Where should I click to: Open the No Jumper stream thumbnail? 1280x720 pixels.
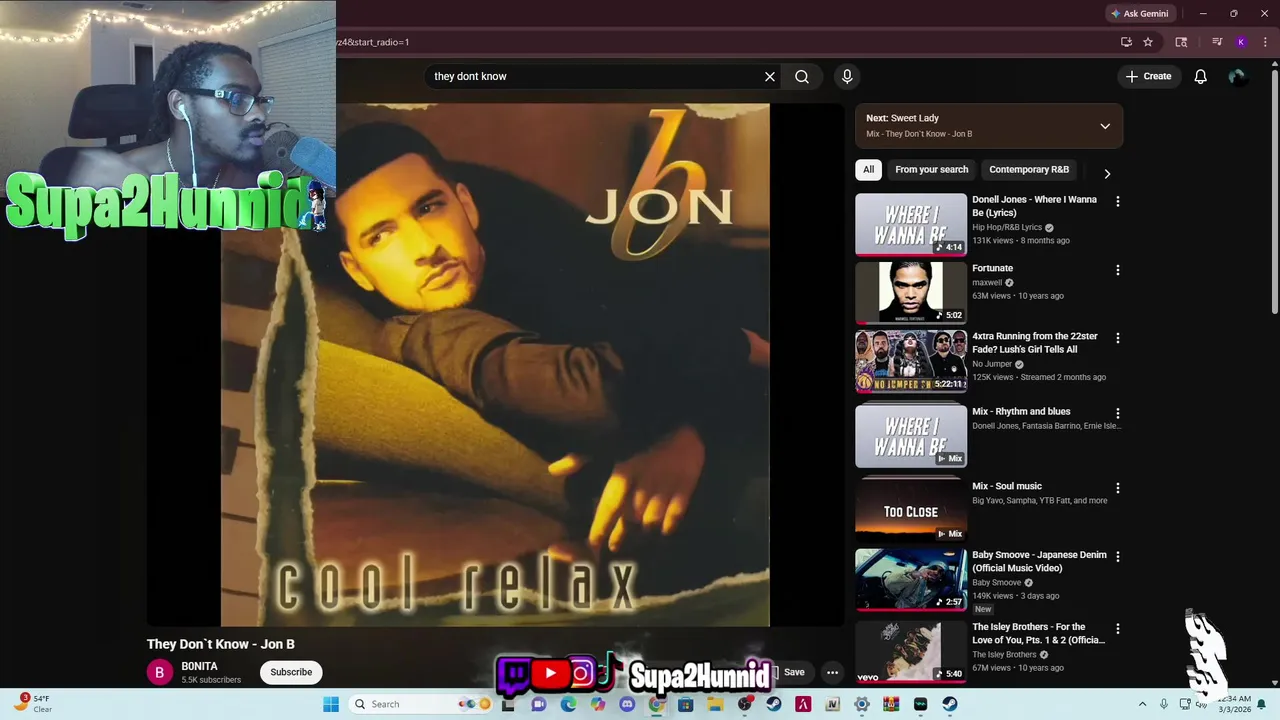[x=911, y=361]
